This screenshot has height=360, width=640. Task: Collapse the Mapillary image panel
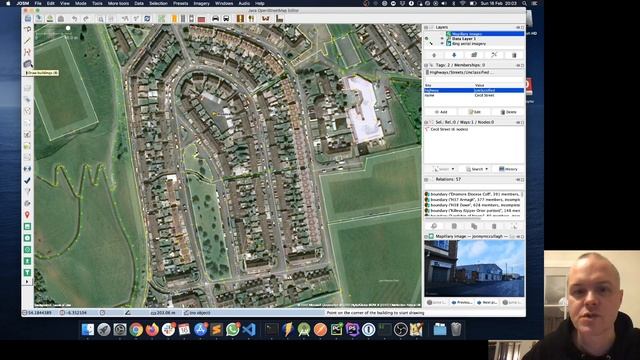[426, 236]
